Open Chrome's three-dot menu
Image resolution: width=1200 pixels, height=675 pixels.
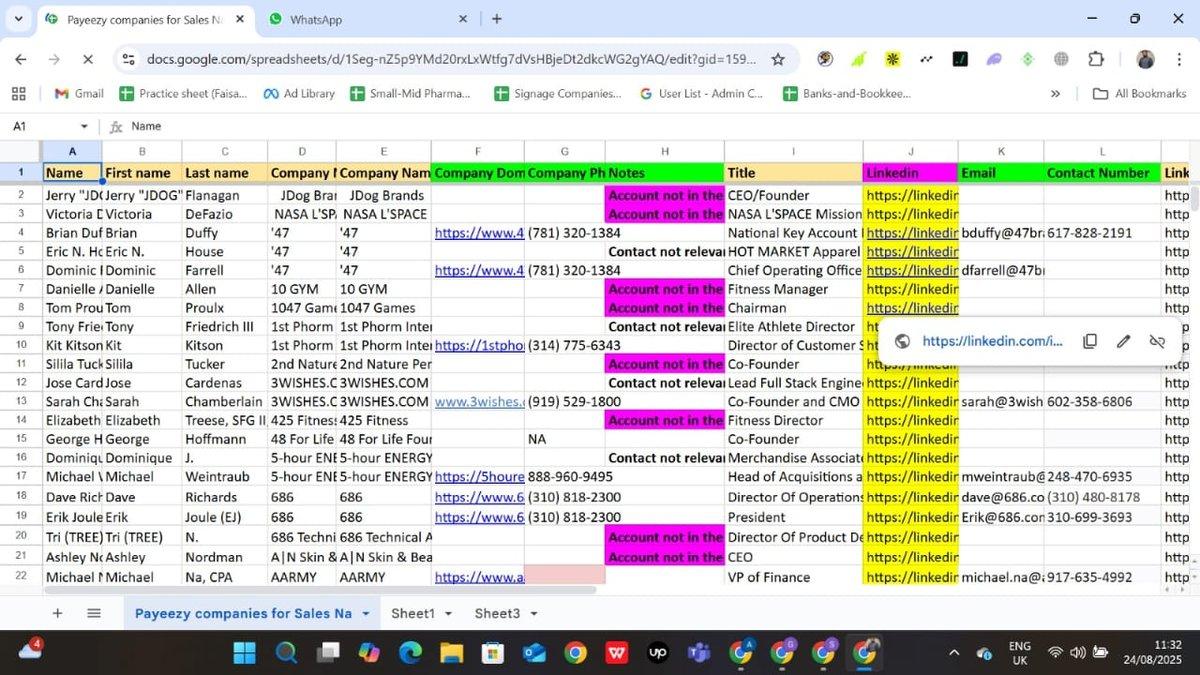pos(1177,59)
